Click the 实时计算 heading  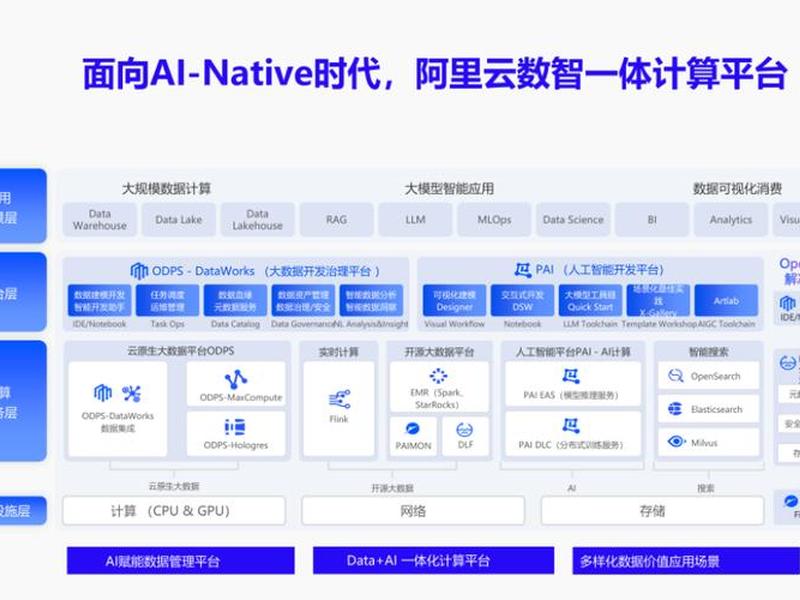339,352
